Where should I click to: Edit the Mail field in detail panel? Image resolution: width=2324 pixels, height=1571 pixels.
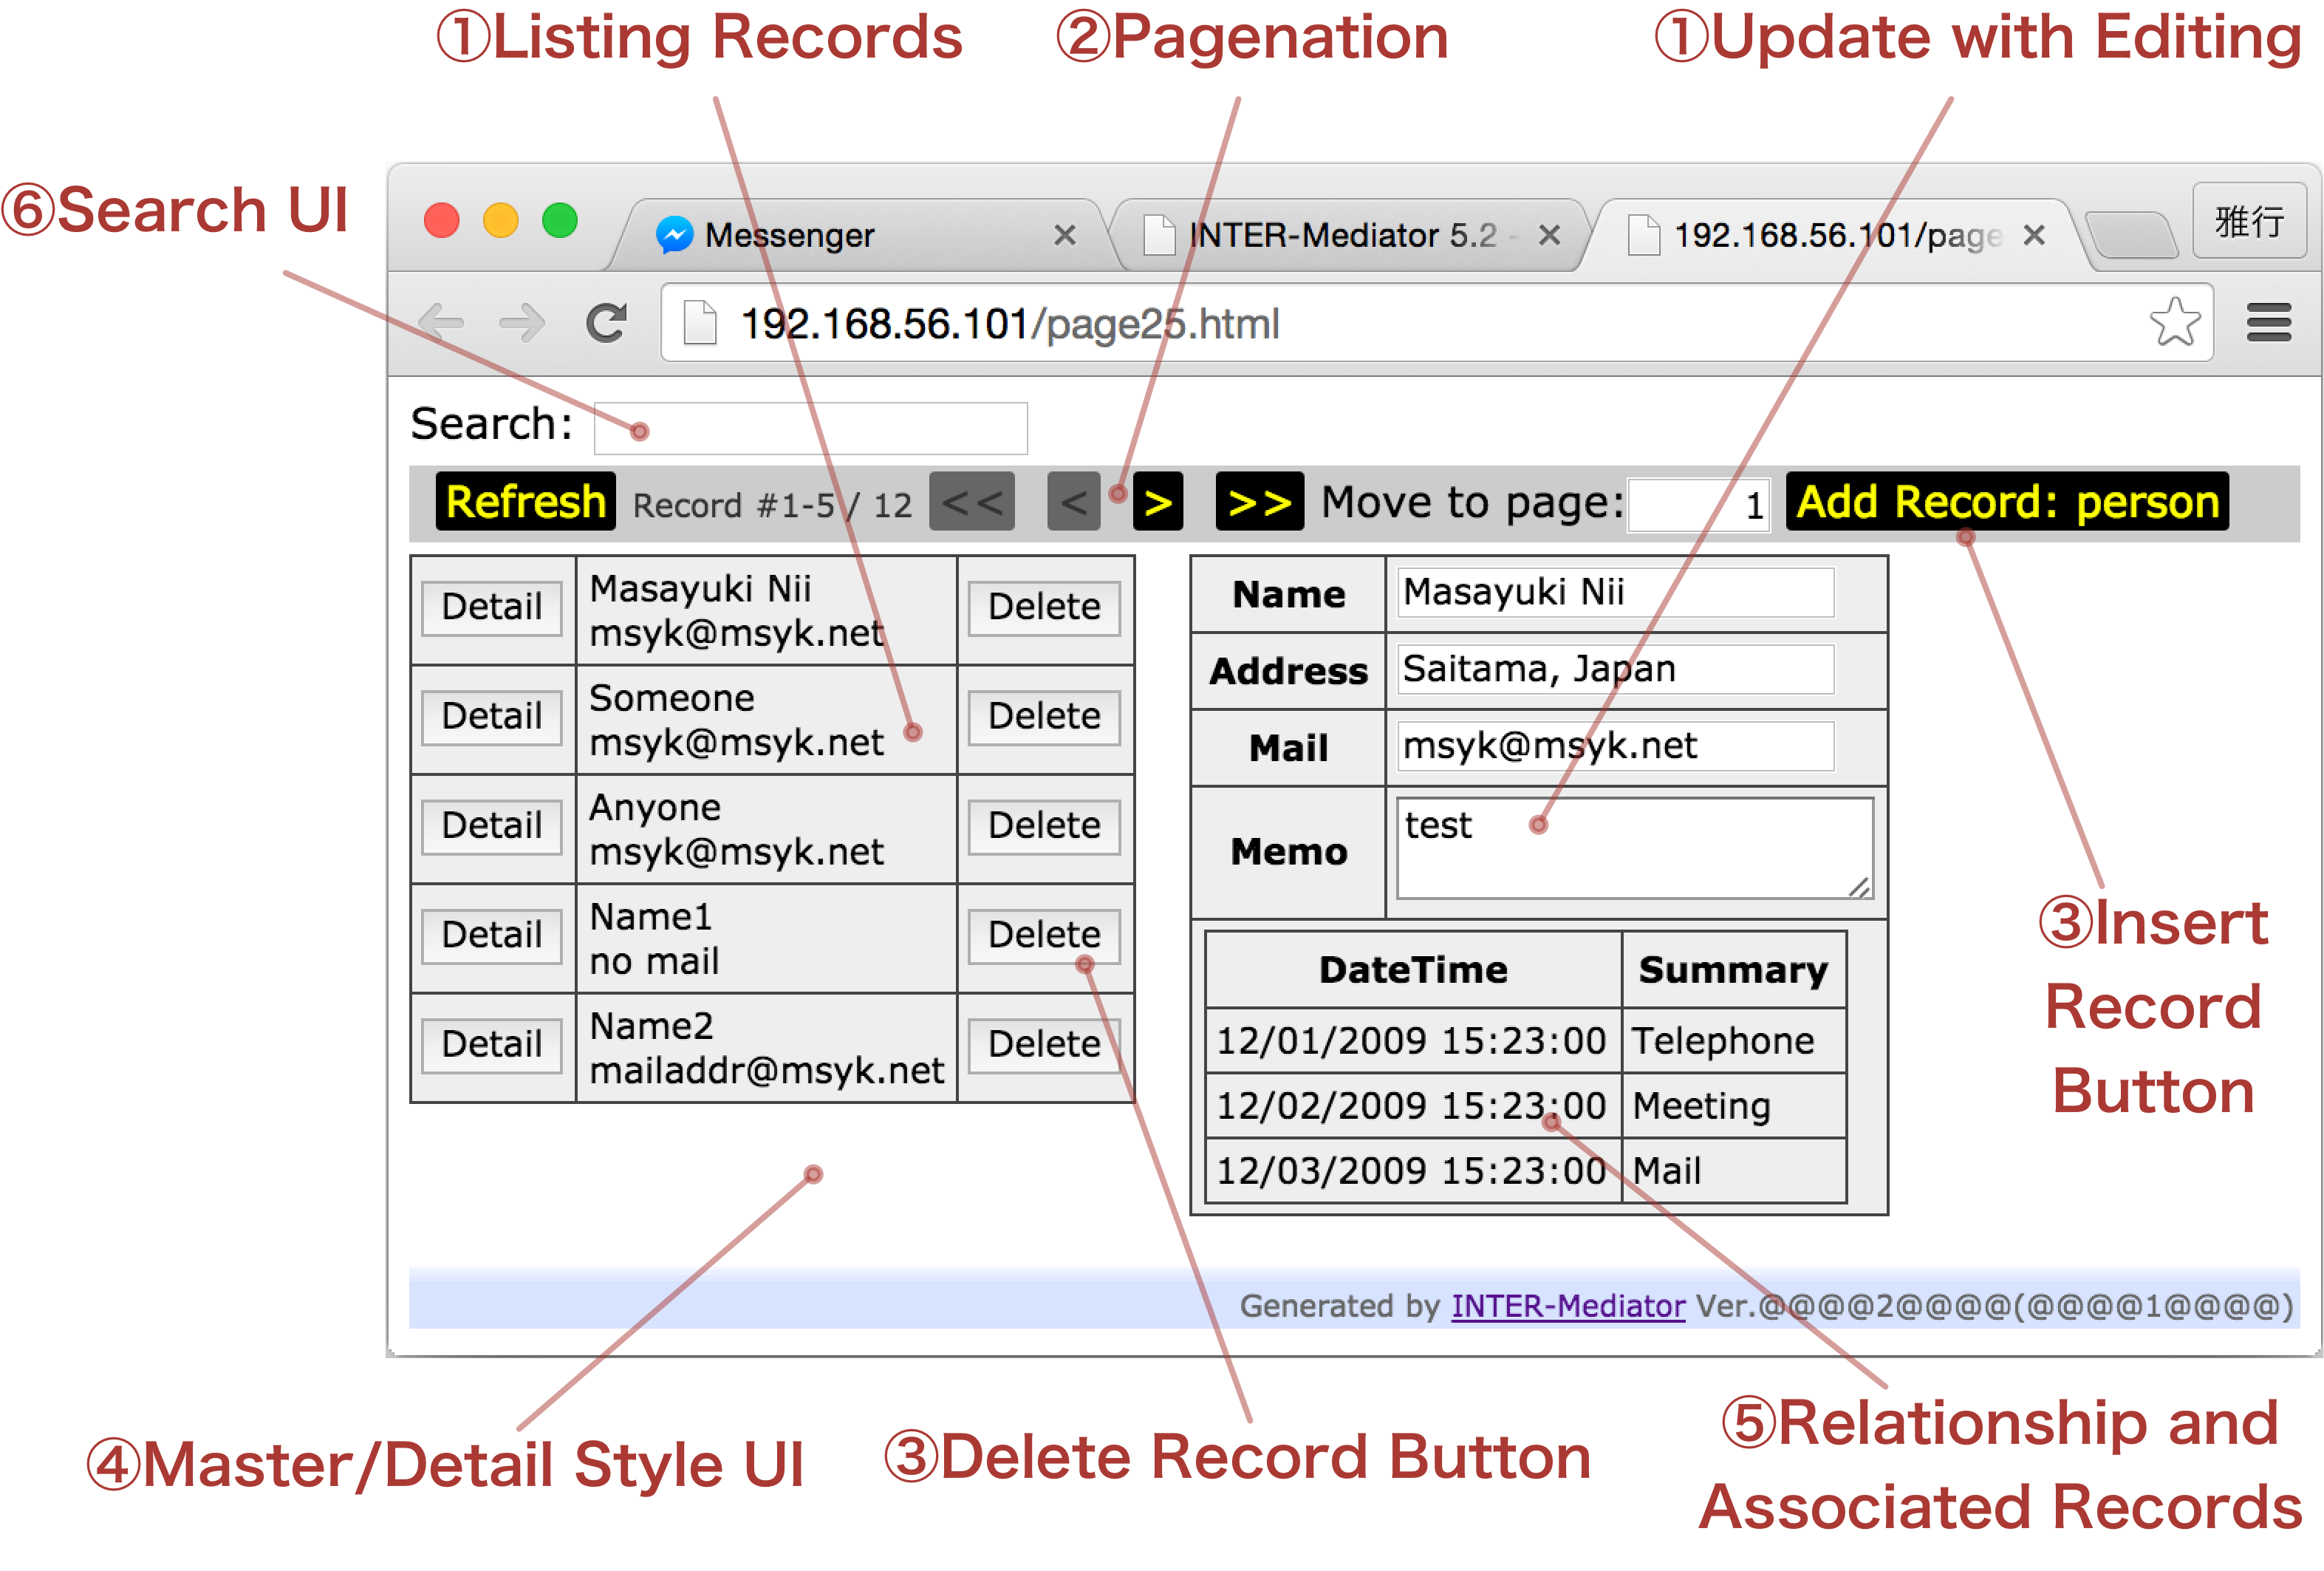click(x=1615, y=746)
